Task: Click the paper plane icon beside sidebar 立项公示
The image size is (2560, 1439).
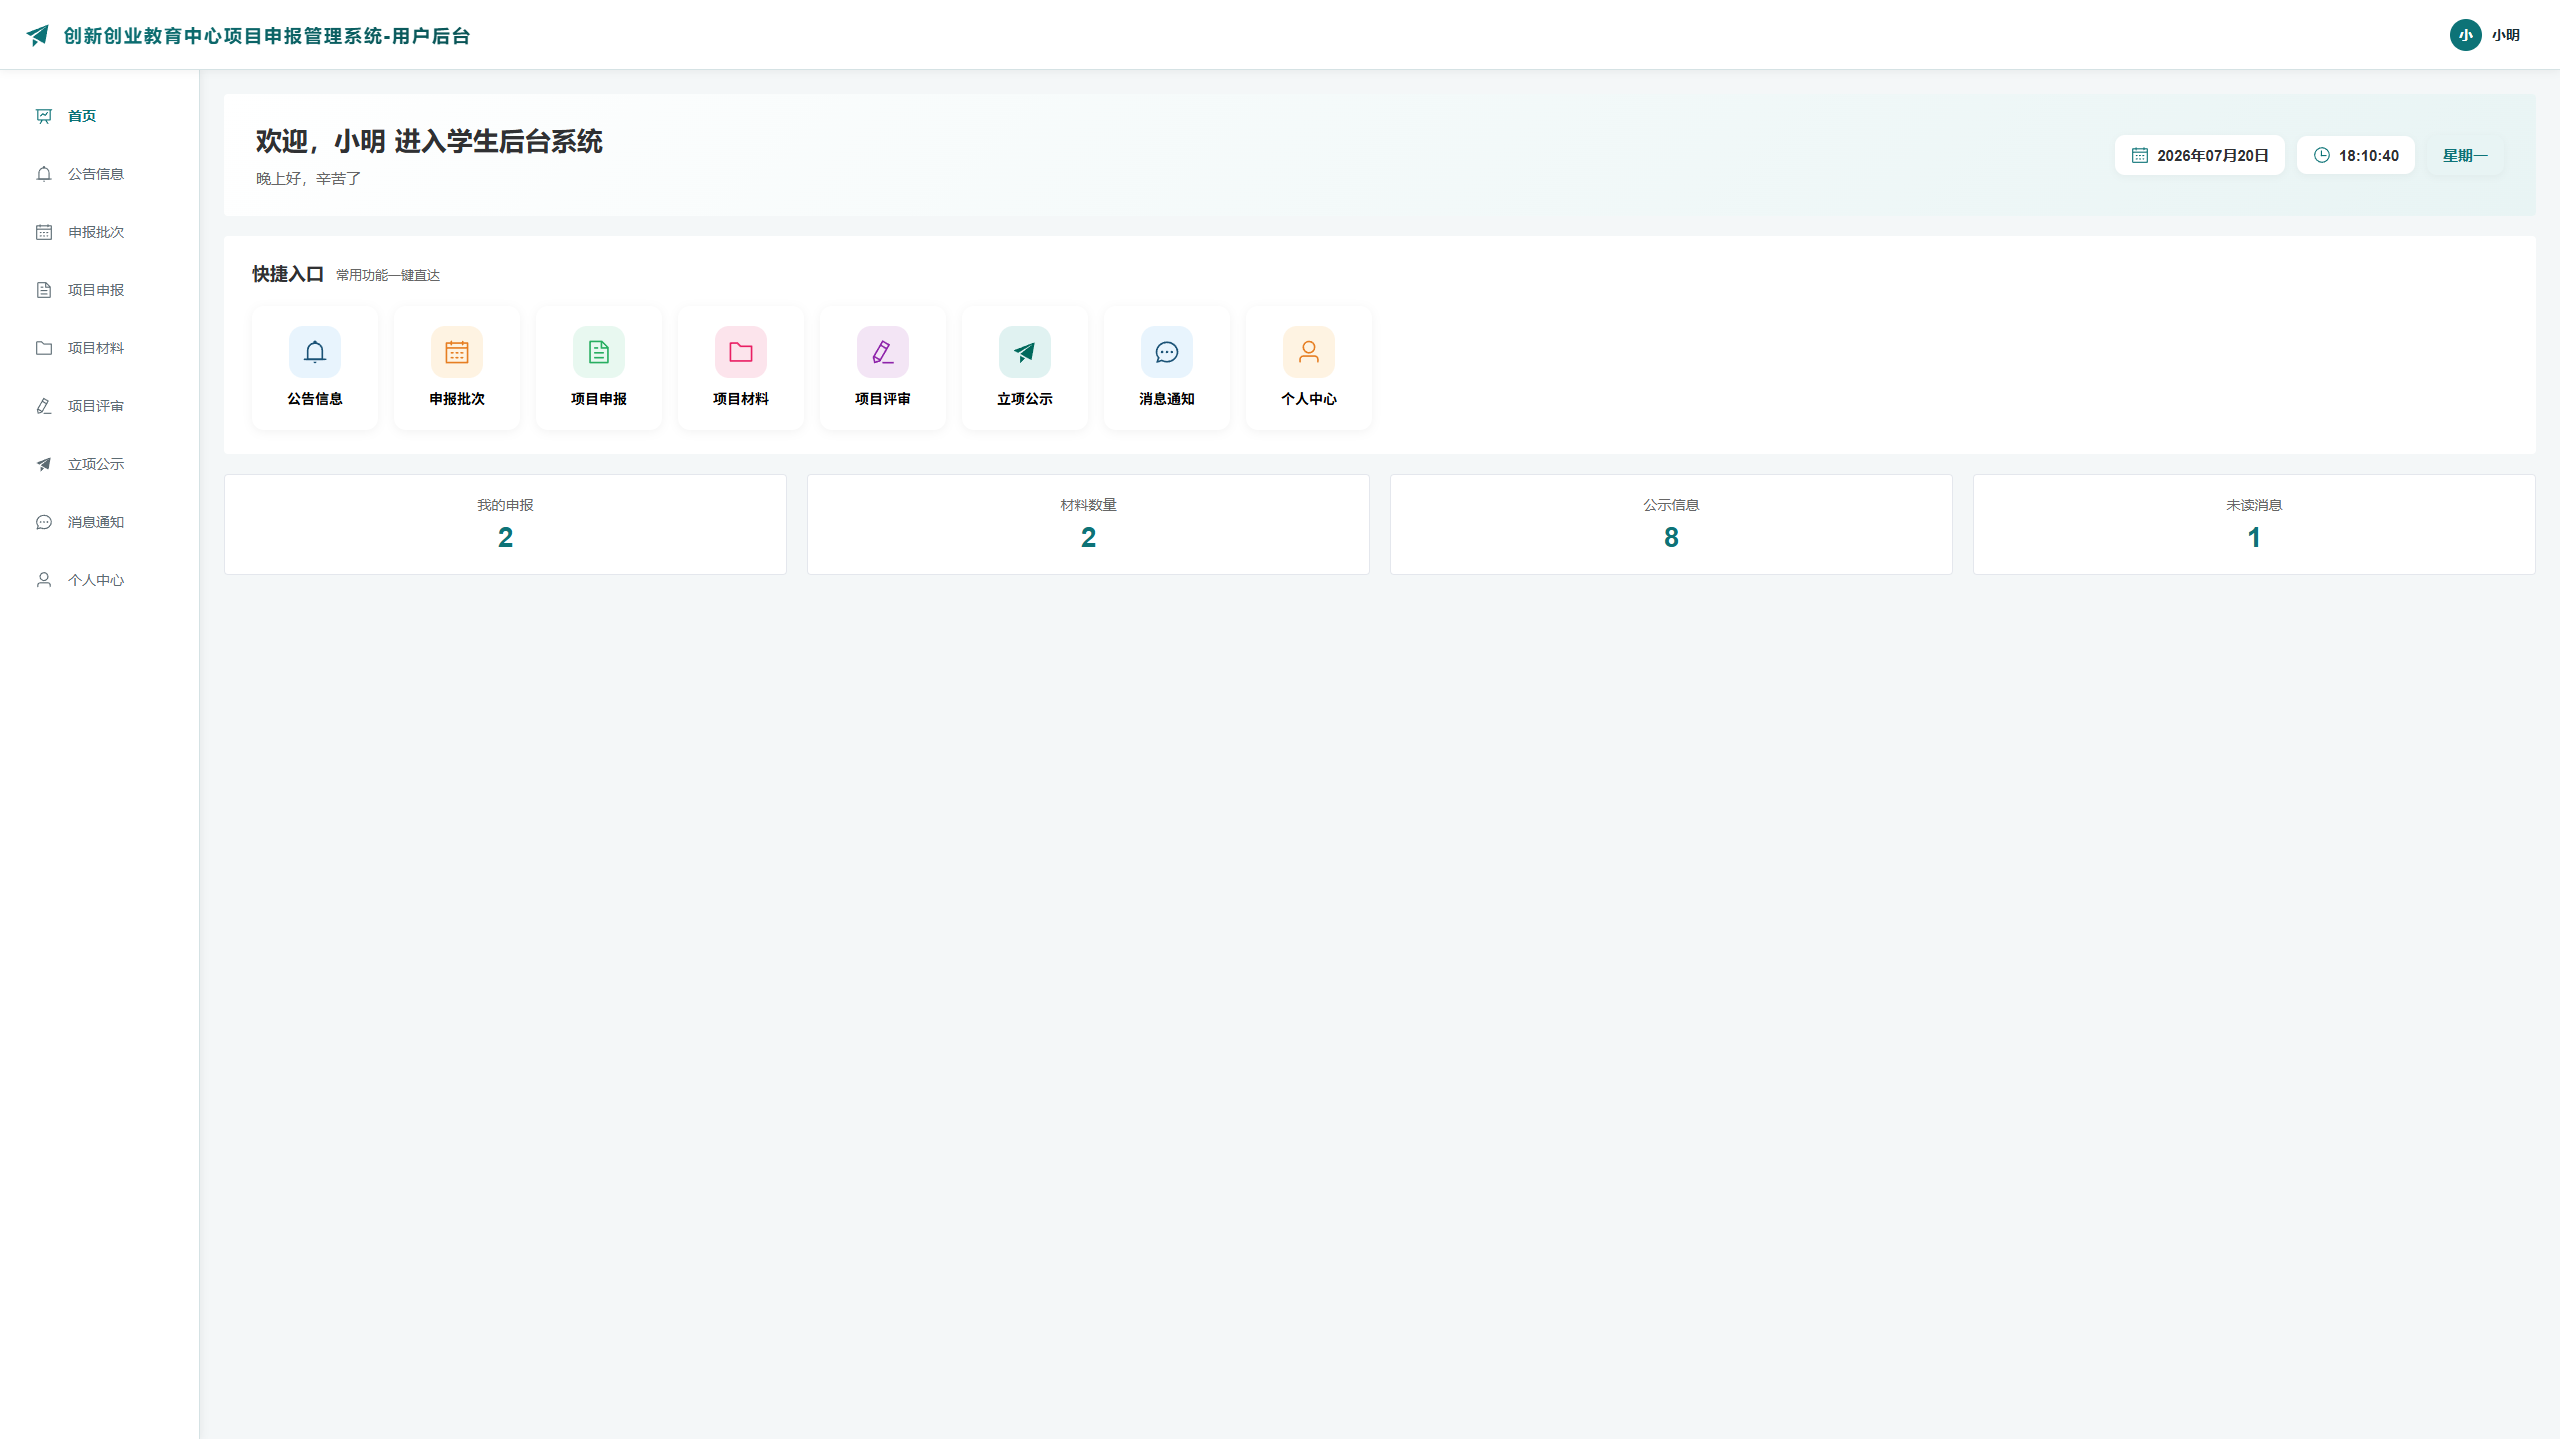Action: pos(44,464)
